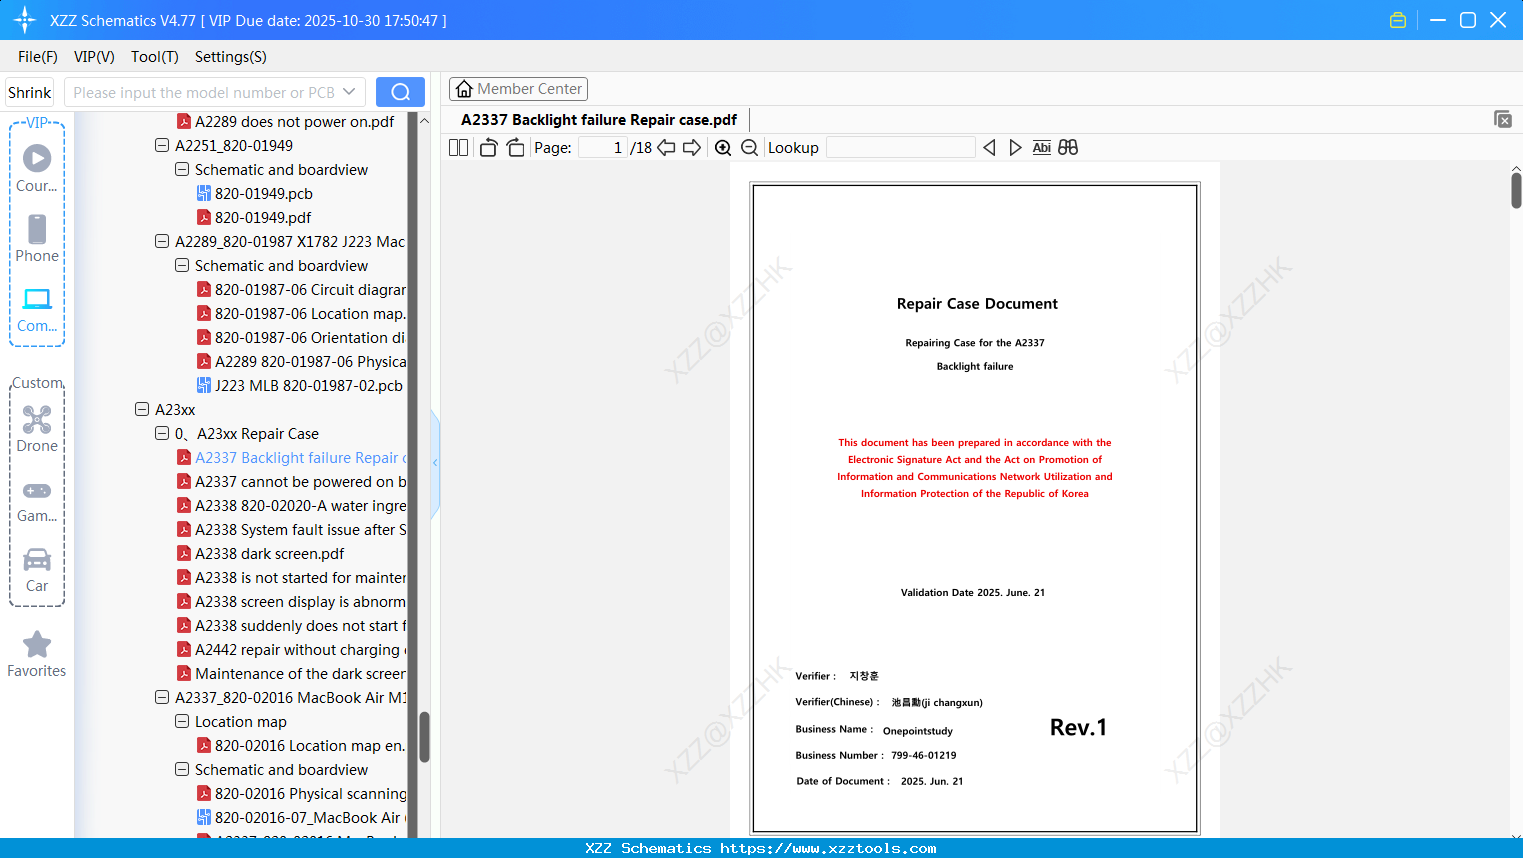
Task: Open the Phone category in sidebar
Action: point(37,239)
